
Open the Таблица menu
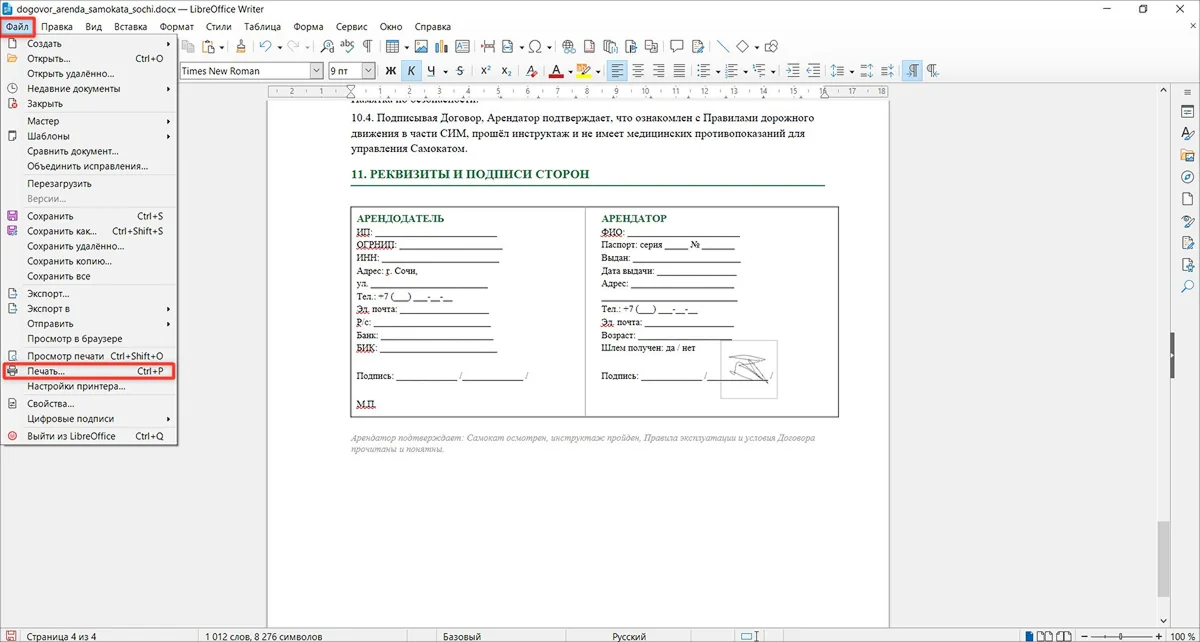262,26
